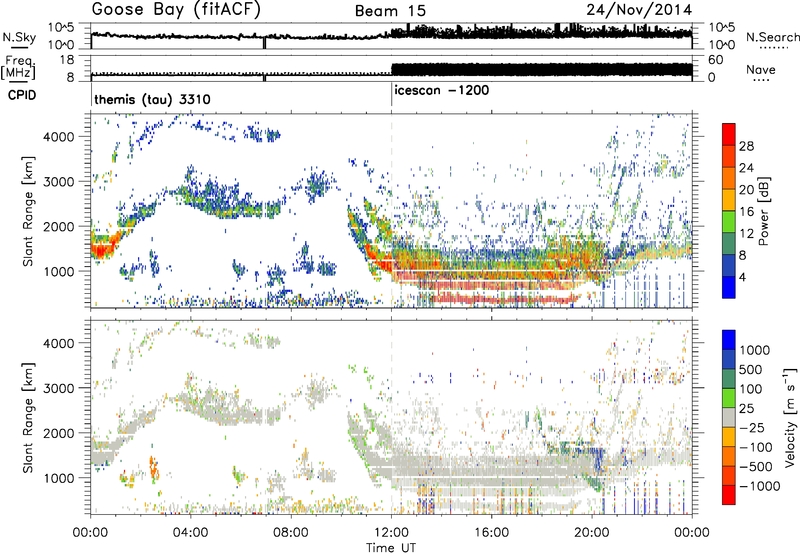
Task: Click the 'N.Search' legend label
Action: 772,37
